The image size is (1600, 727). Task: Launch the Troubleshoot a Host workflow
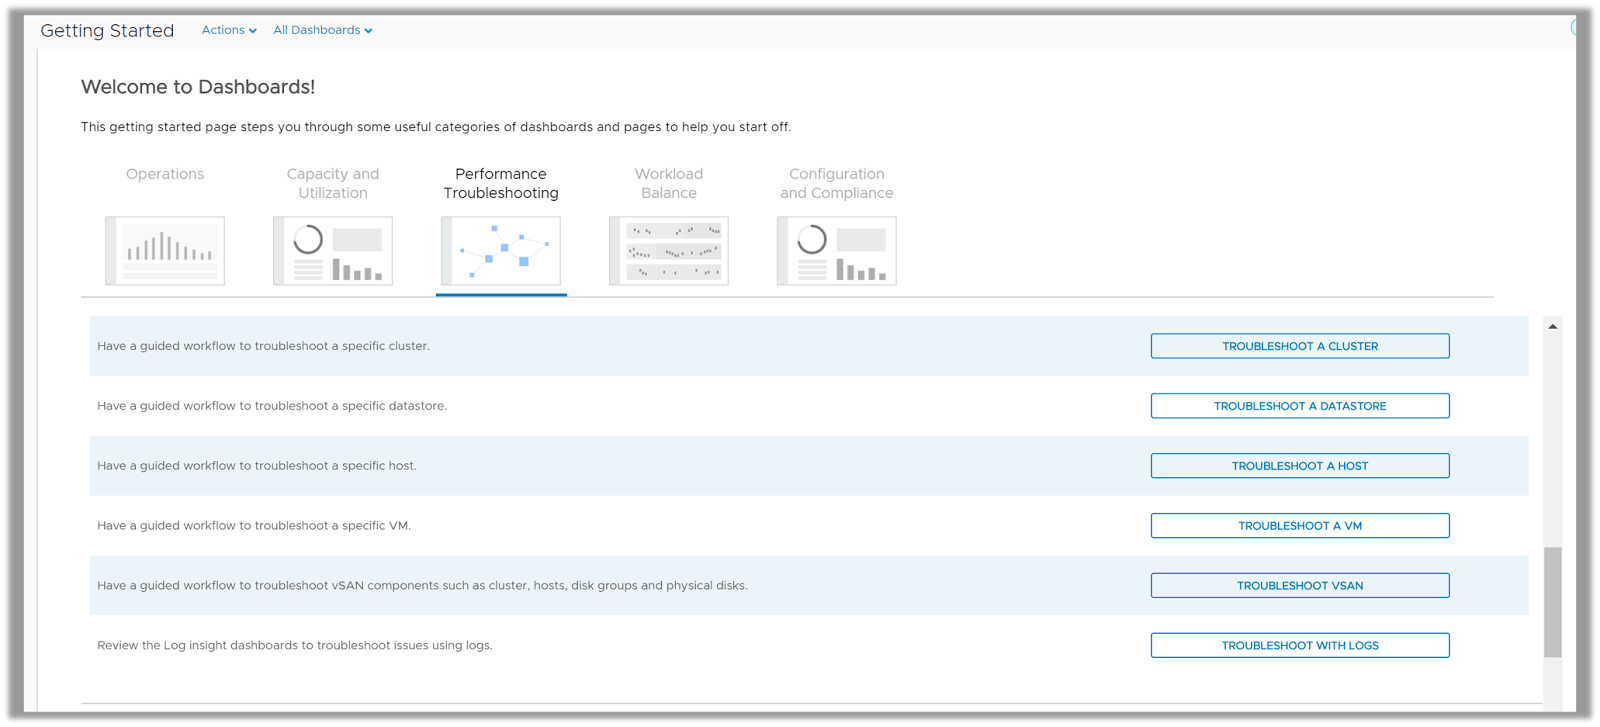pos(1300,466)
